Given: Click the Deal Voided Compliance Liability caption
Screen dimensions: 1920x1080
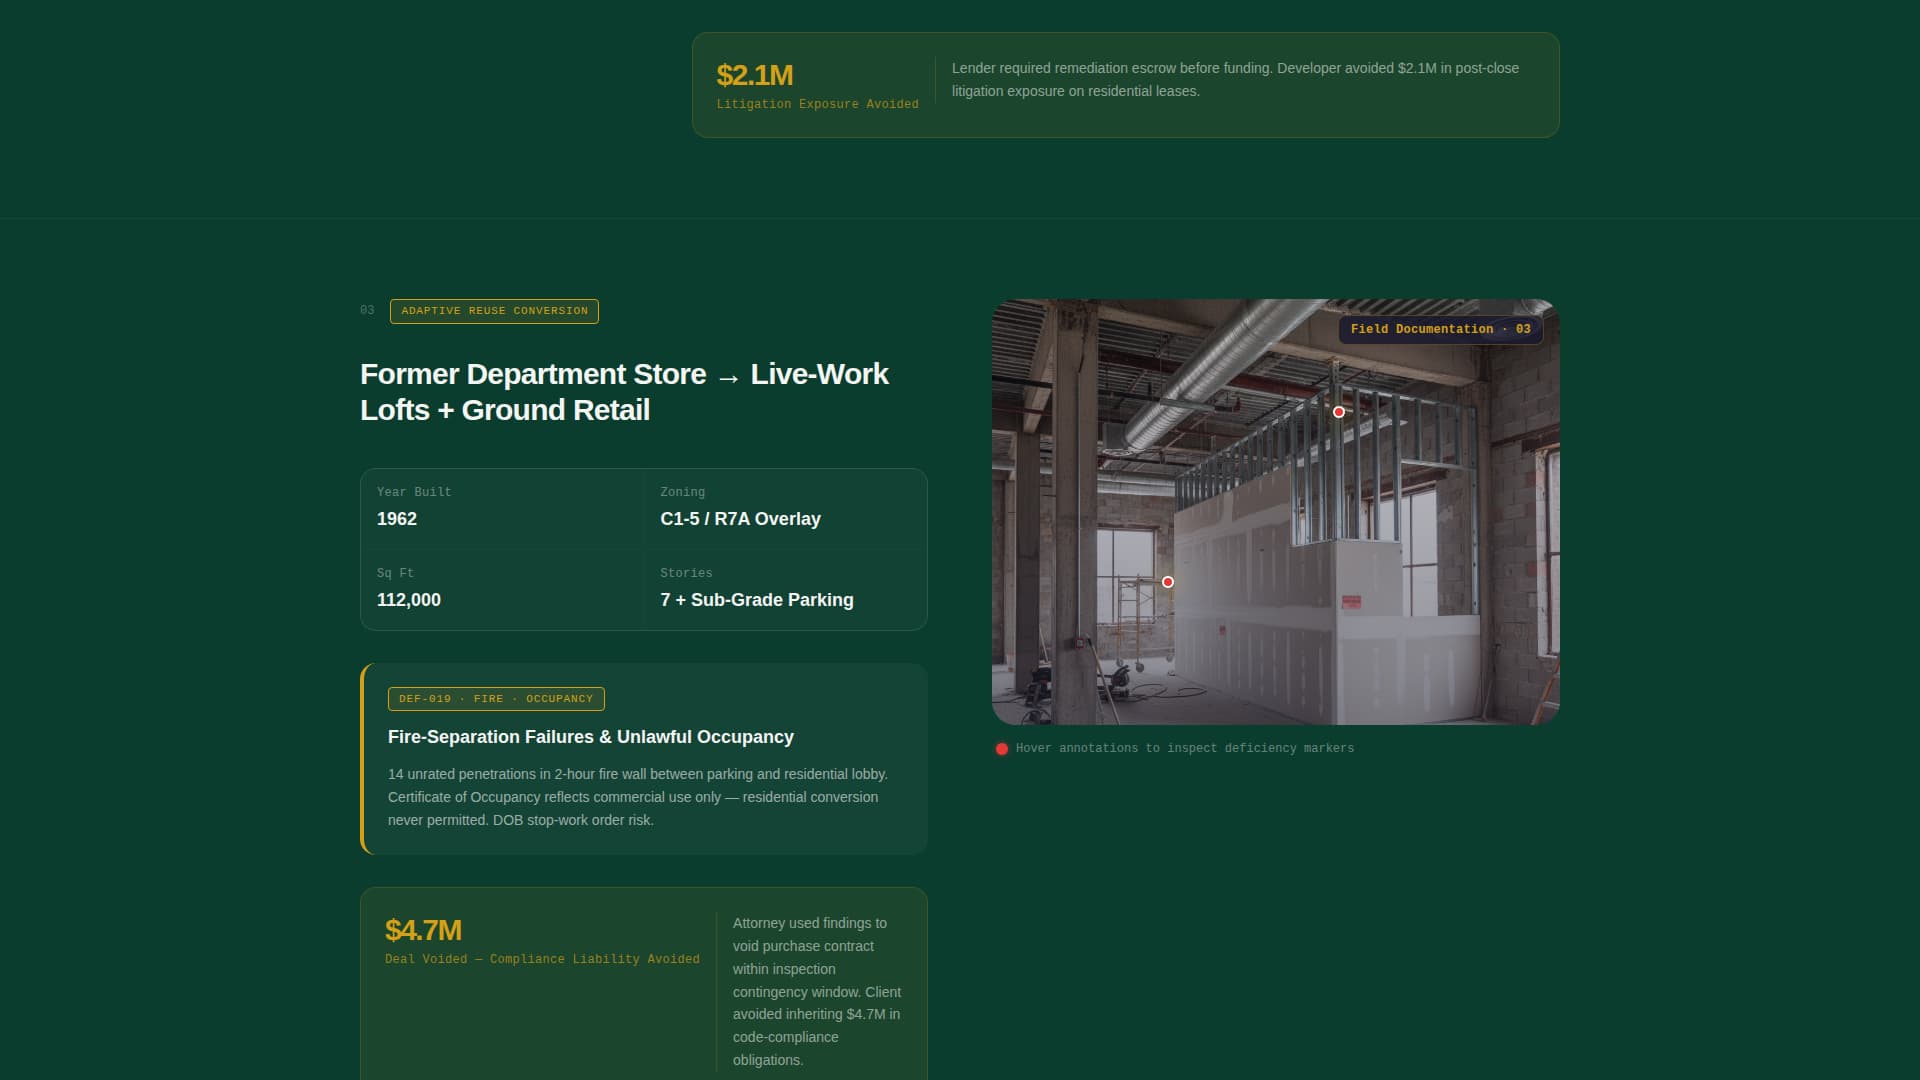Looking at the screenshot, I should pos(542,959).
